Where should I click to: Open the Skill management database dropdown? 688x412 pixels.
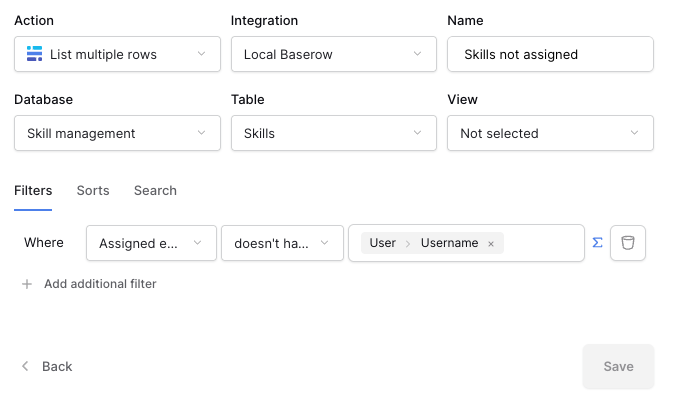[117, 133]
